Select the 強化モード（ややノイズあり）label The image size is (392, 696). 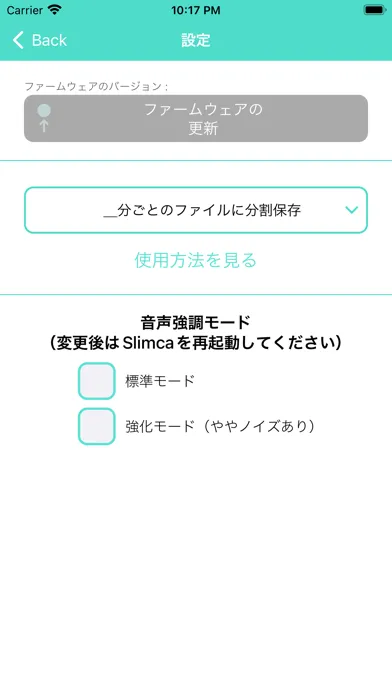(x=220, y=427)
